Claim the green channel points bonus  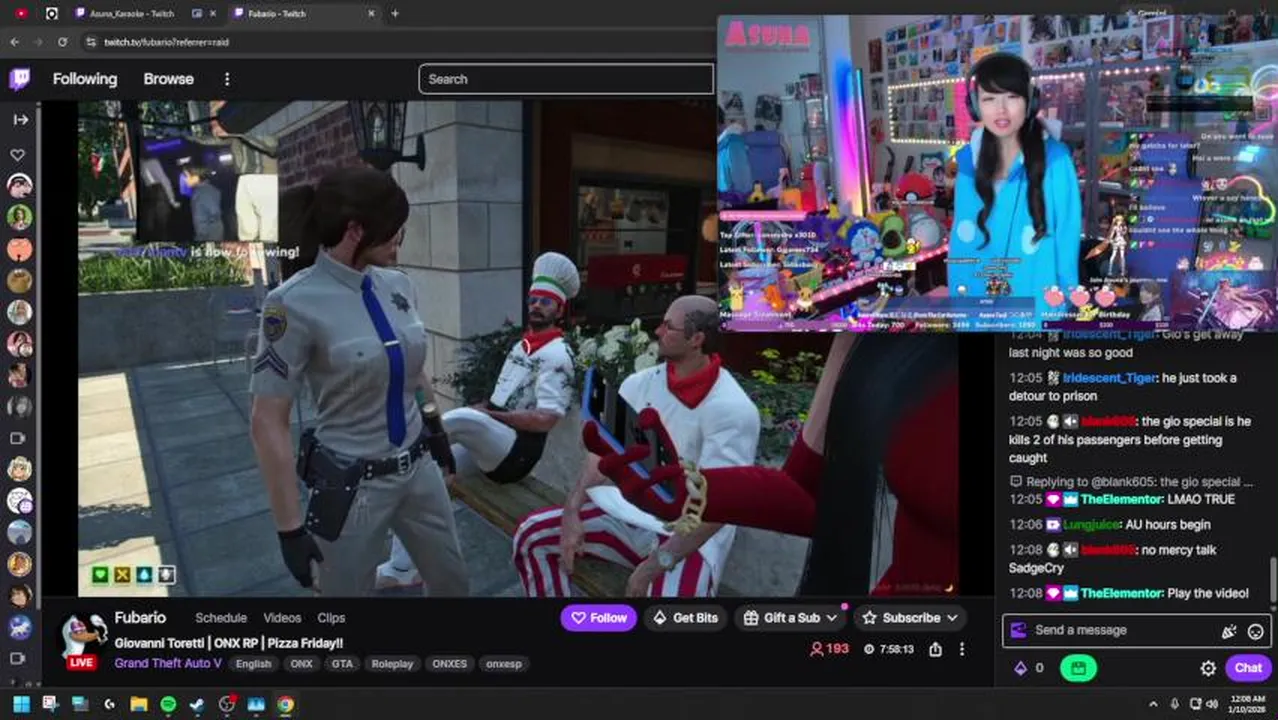(x=1078, y=668)
